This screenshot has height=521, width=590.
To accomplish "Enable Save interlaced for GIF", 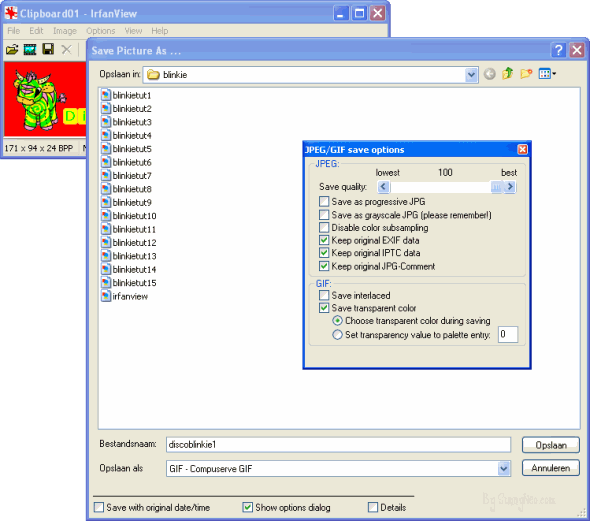I will 324,295.
